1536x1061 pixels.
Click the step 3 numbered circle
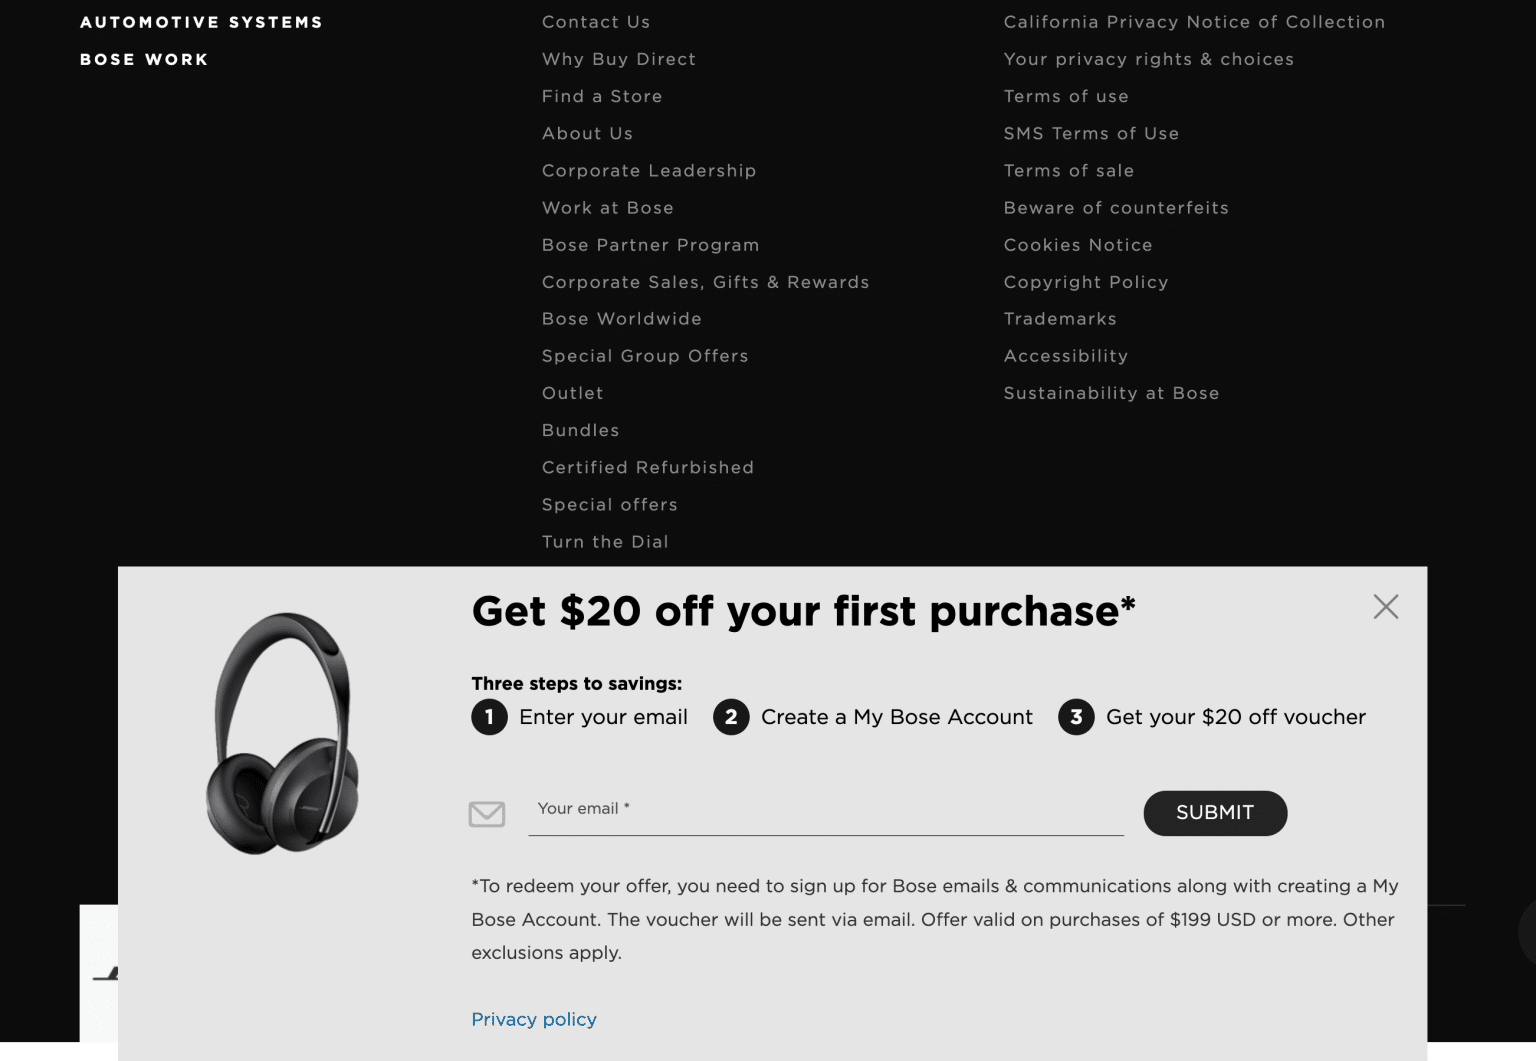[x=1075, y=717]
